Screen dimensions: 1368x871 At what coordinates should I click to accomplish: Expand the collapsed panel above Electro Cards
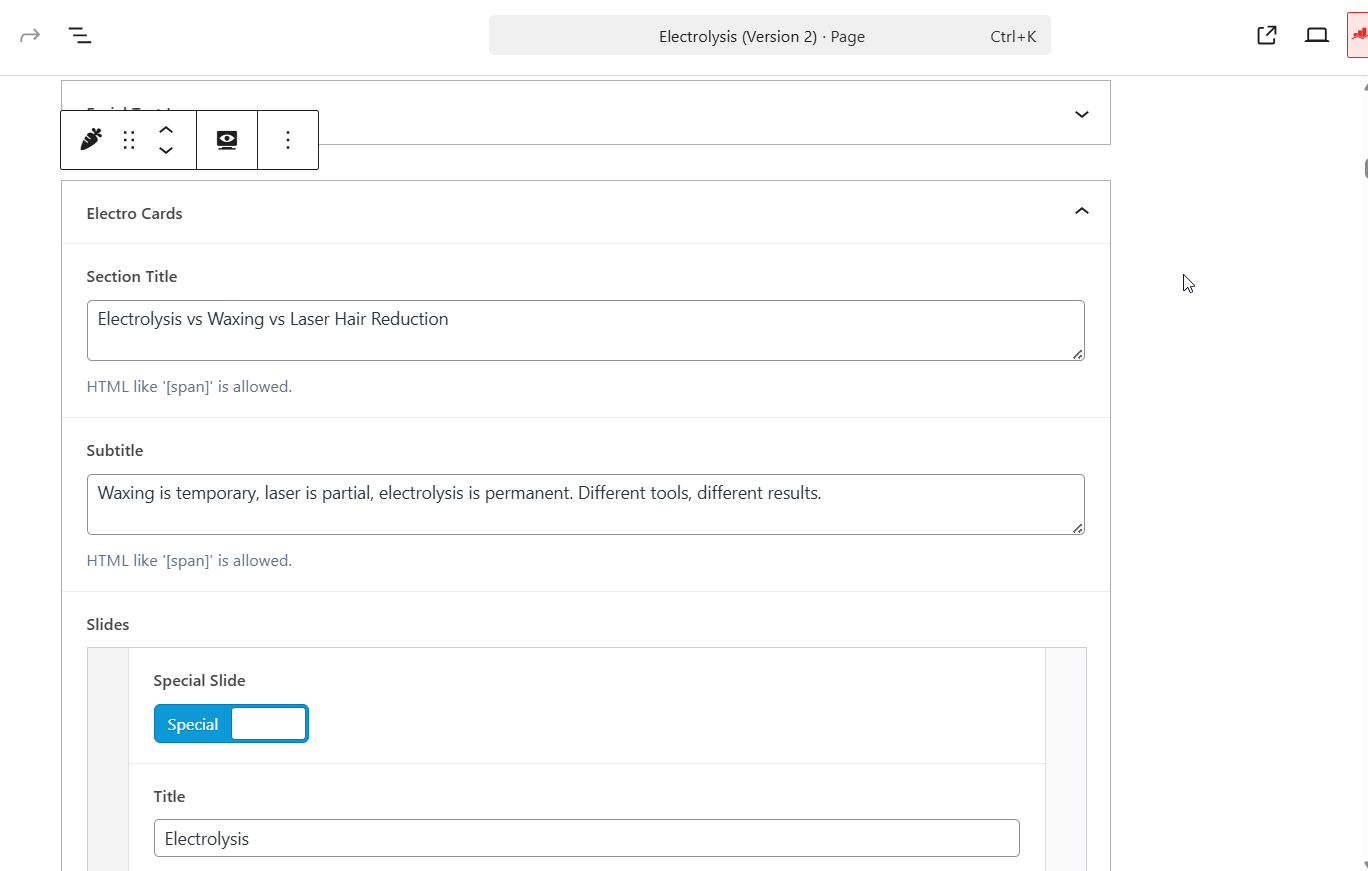pos(1081,114)
